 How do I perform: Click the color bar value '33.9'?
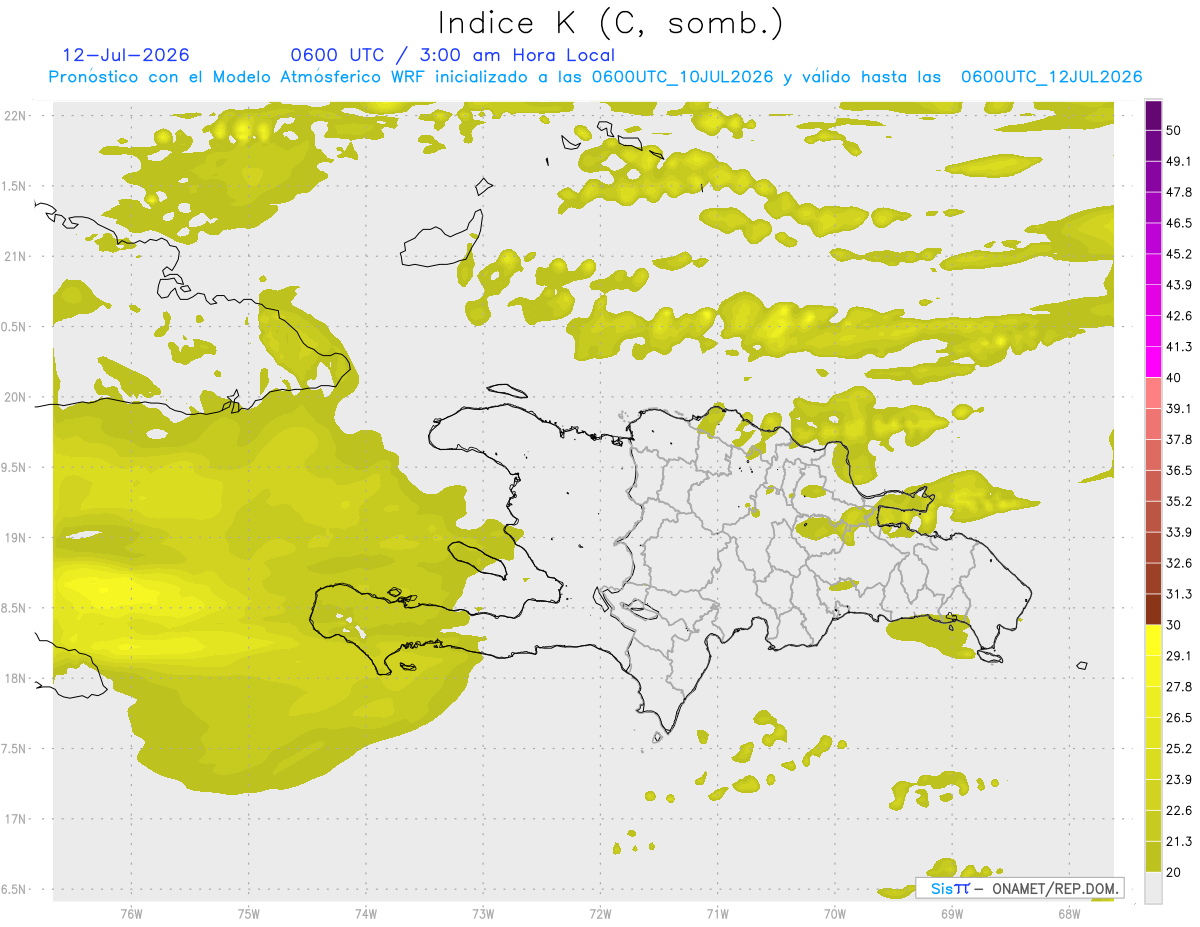[x=1179, y=532]
